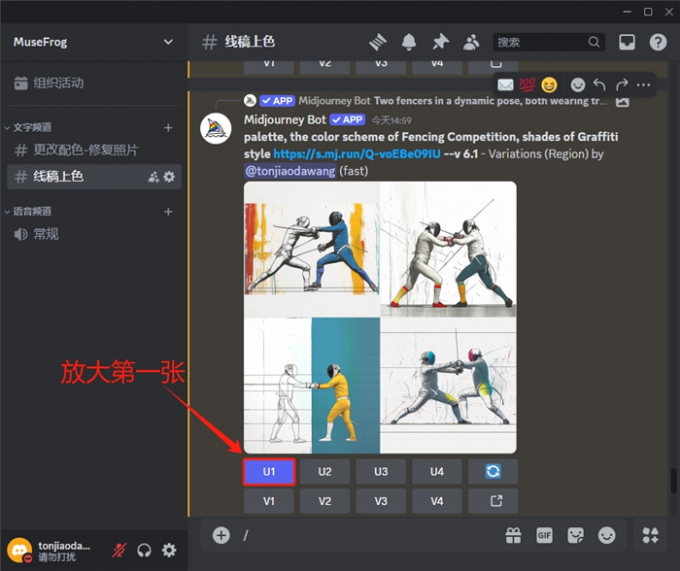
Task: Show pinned messages pin icon
Action: coord(440,42)
